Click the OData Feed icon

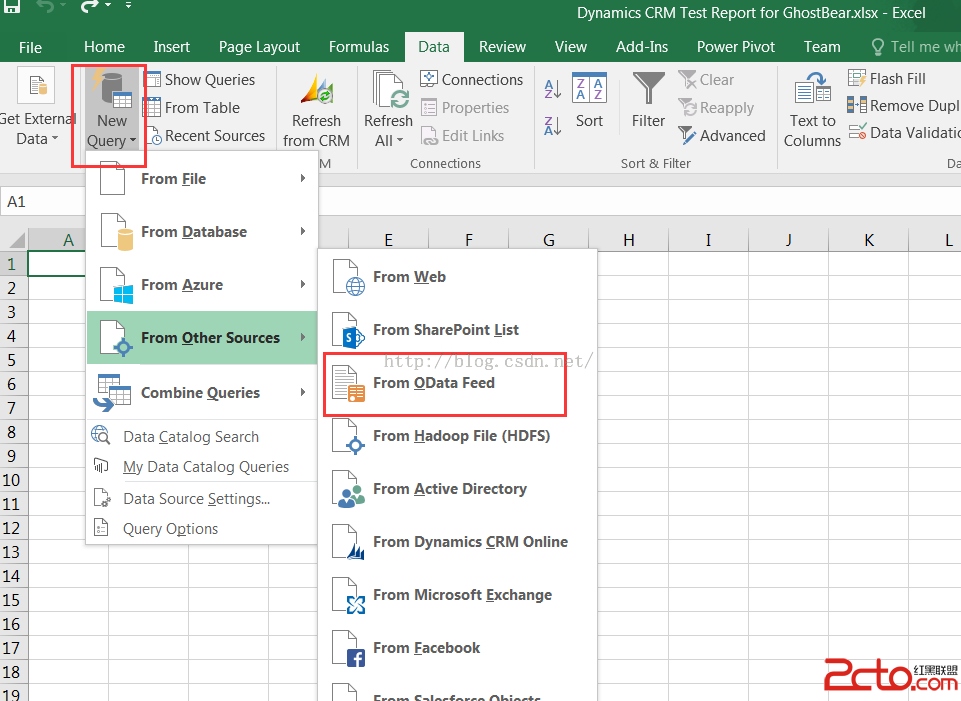[x=349, y=384]
